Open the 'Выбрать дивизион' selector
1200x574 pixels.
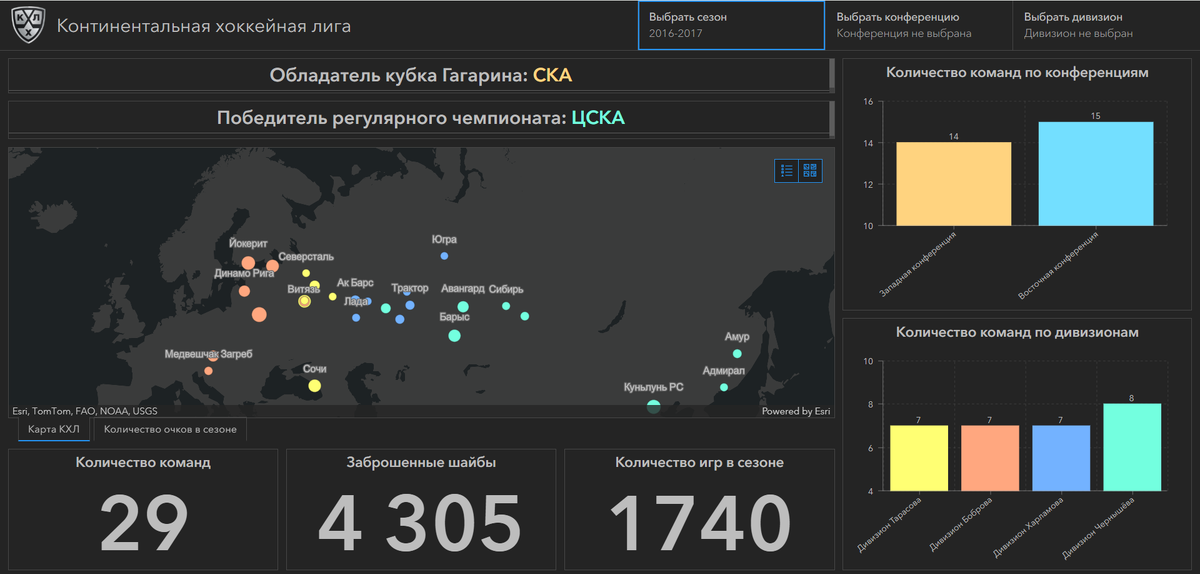pyautogui.click(x=1106, y=25)
